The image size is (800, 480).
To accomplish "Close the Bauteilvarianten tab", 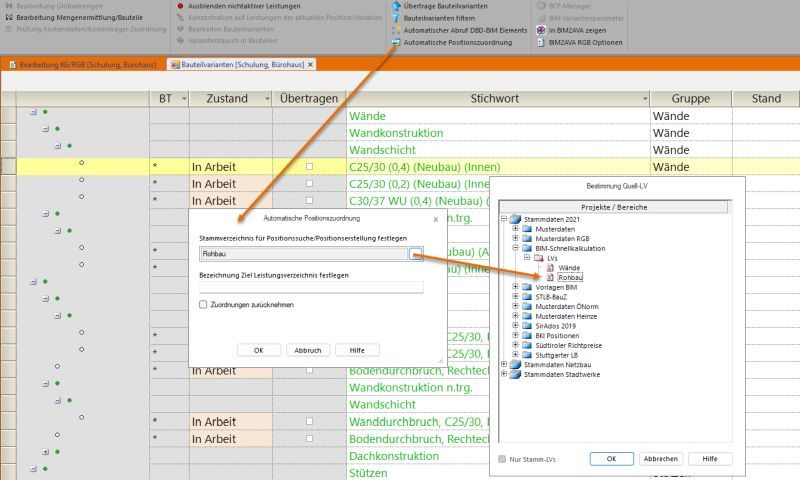I will point(311,64).
